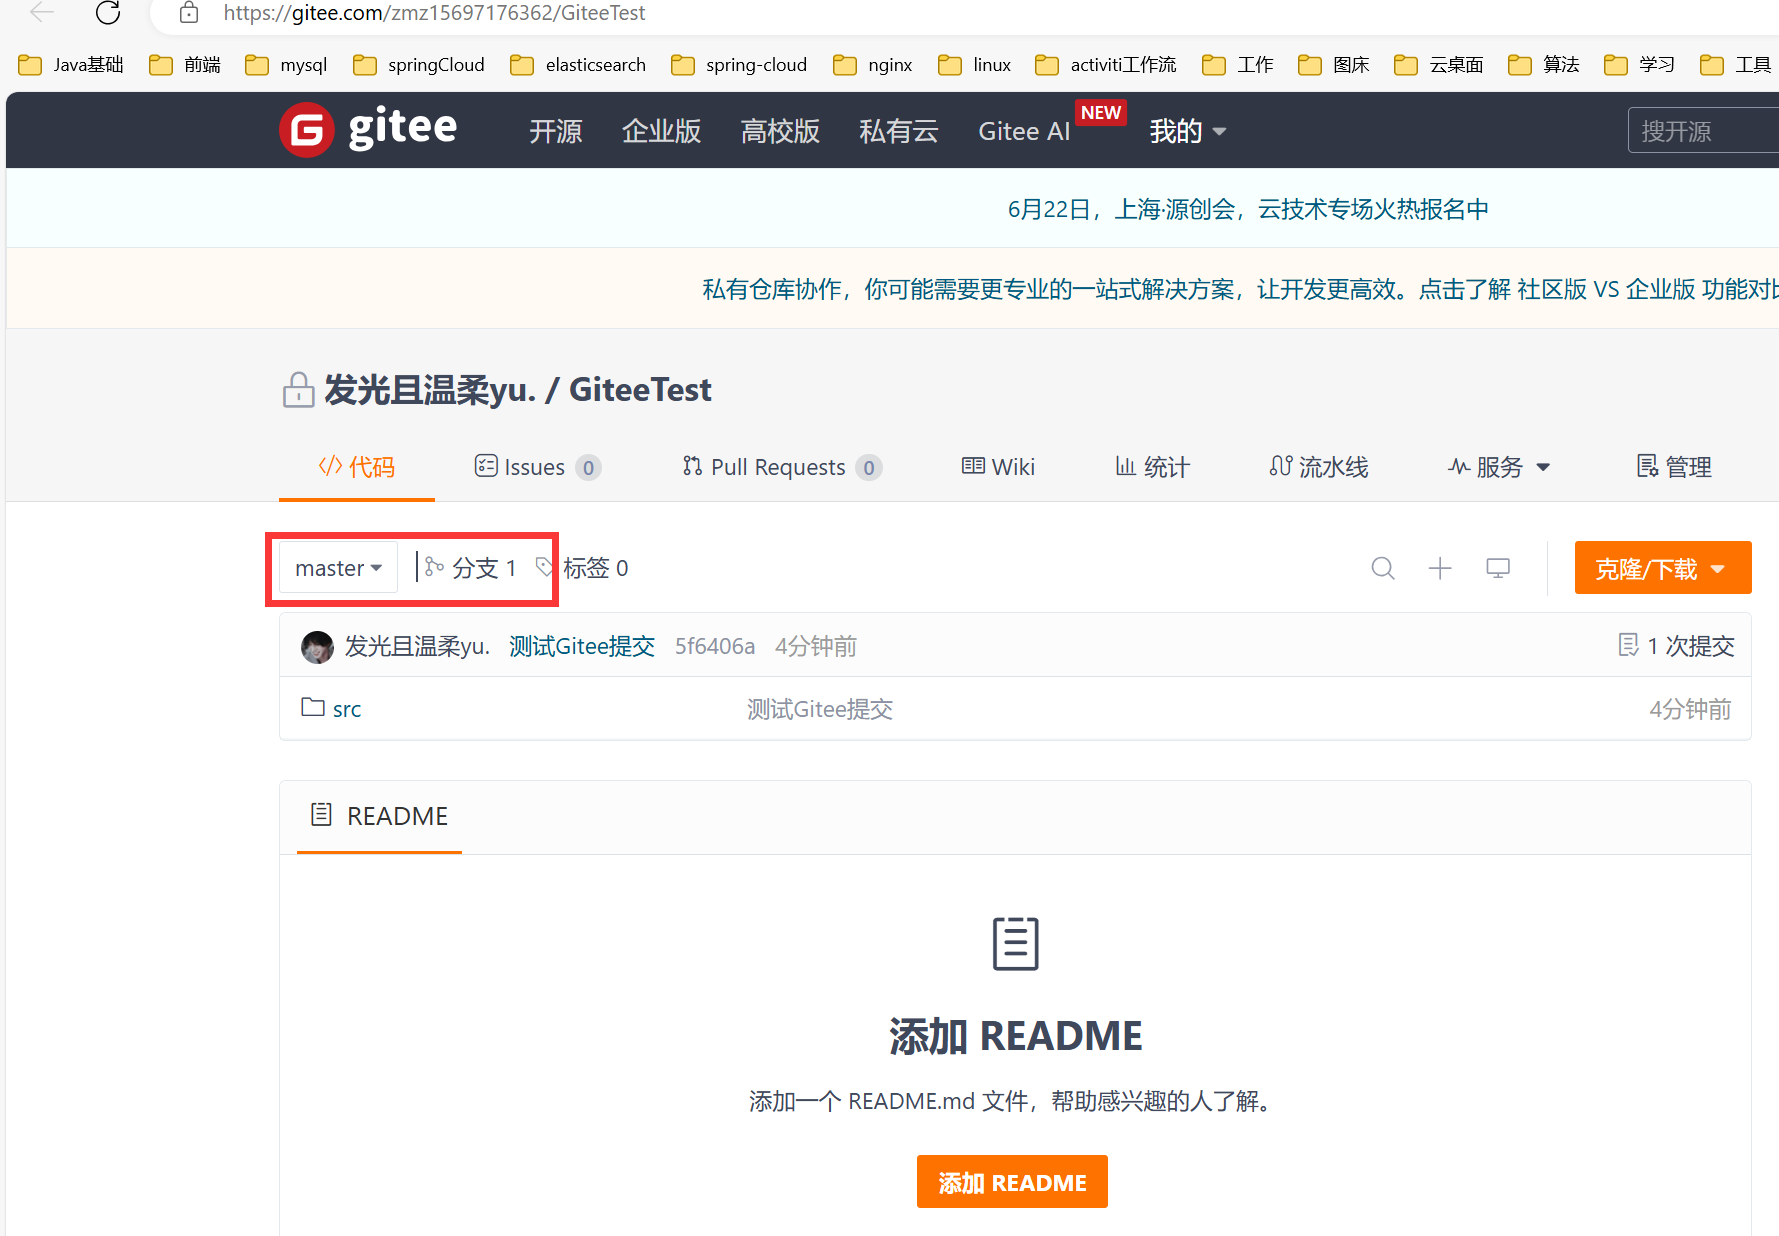This screenshot has height=1236, width=1779.
Task: Click the avatar of 发光且温柔yu.
Action: coord(318,647)
